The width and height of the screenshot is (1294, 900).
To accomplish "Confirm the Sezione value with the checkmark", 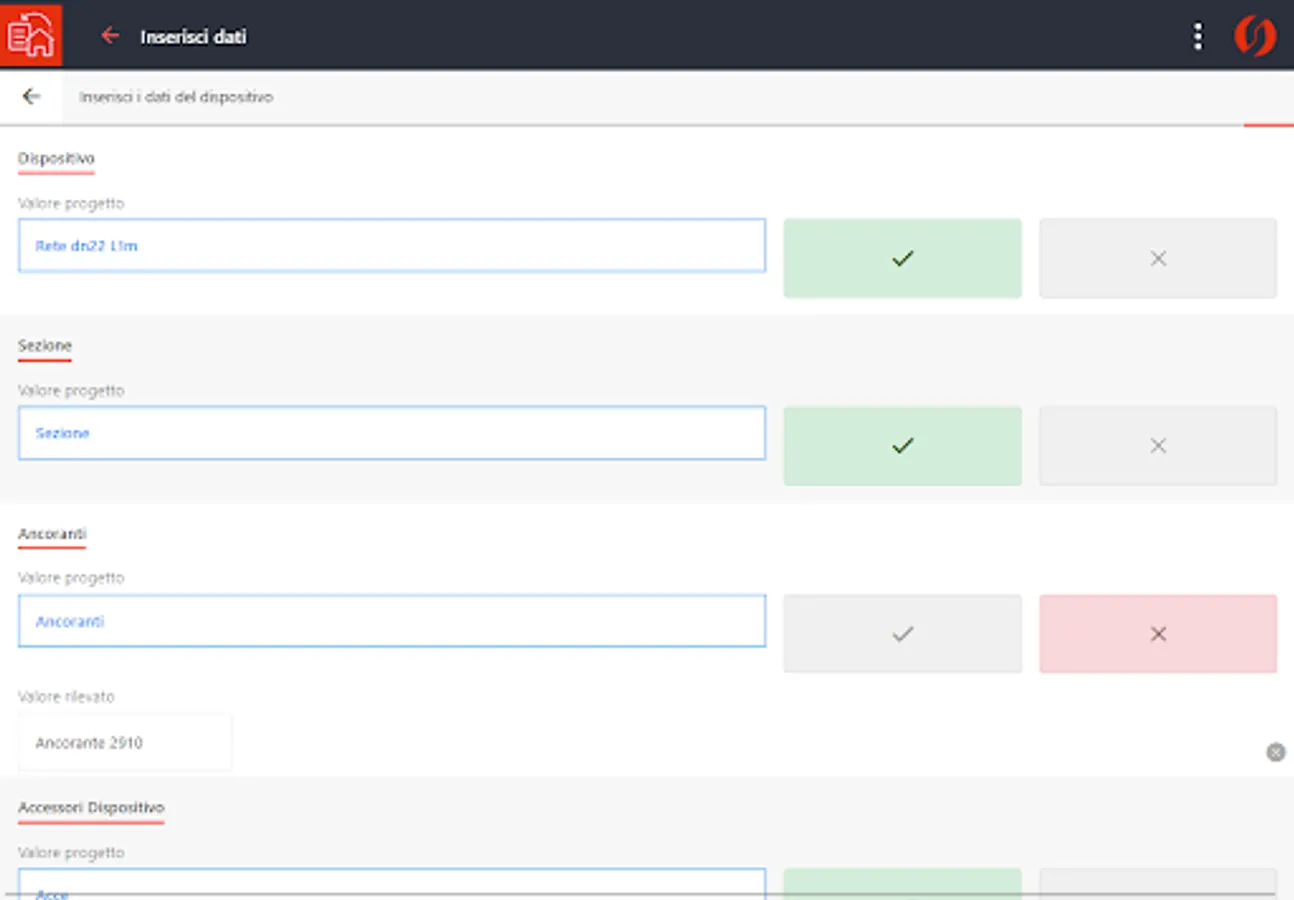I will tap(902, 446).
